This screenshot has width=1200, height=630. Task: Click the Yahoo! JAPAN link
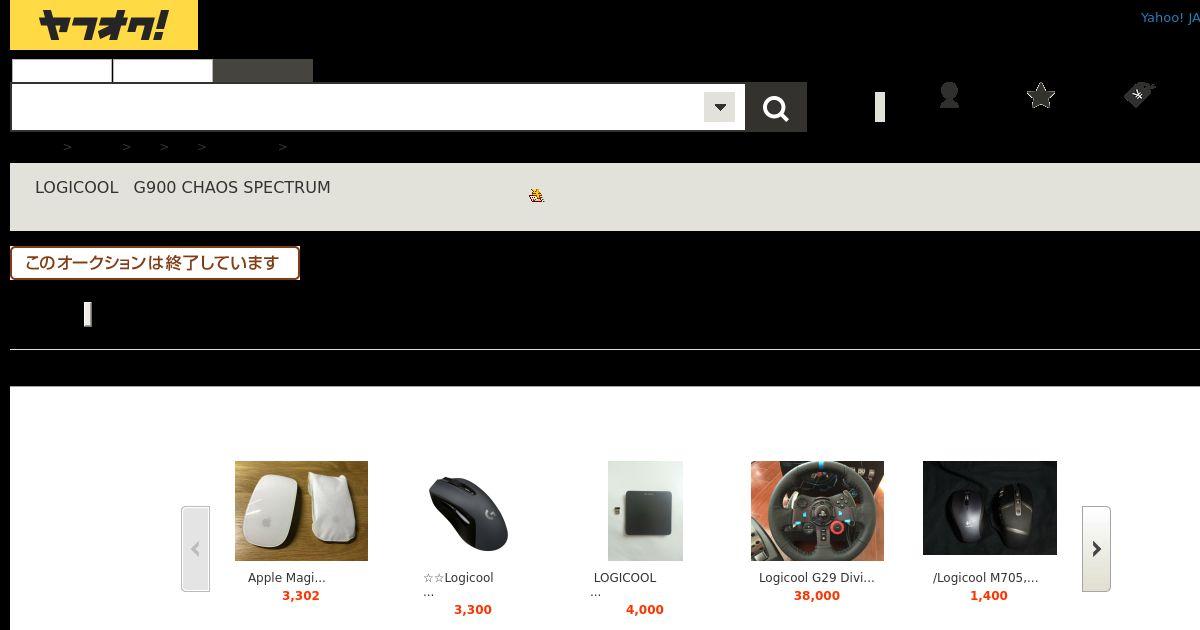coord(1170,18)
